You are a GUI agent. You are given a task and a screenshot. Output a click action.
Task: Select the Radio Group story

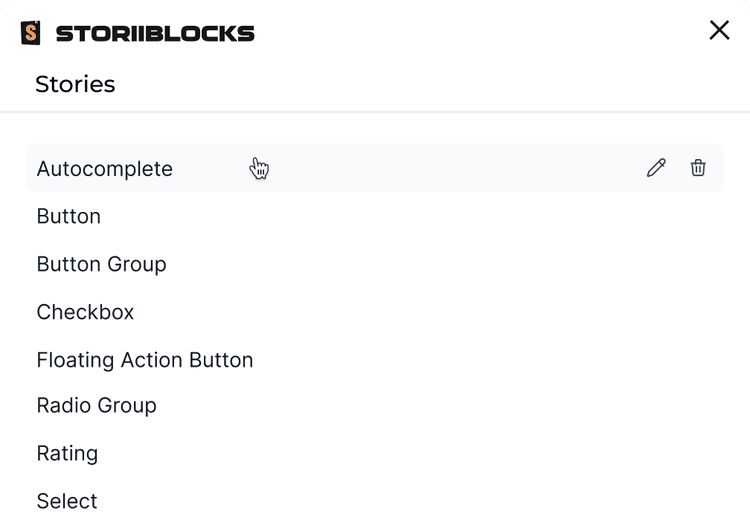coord(96,405)
